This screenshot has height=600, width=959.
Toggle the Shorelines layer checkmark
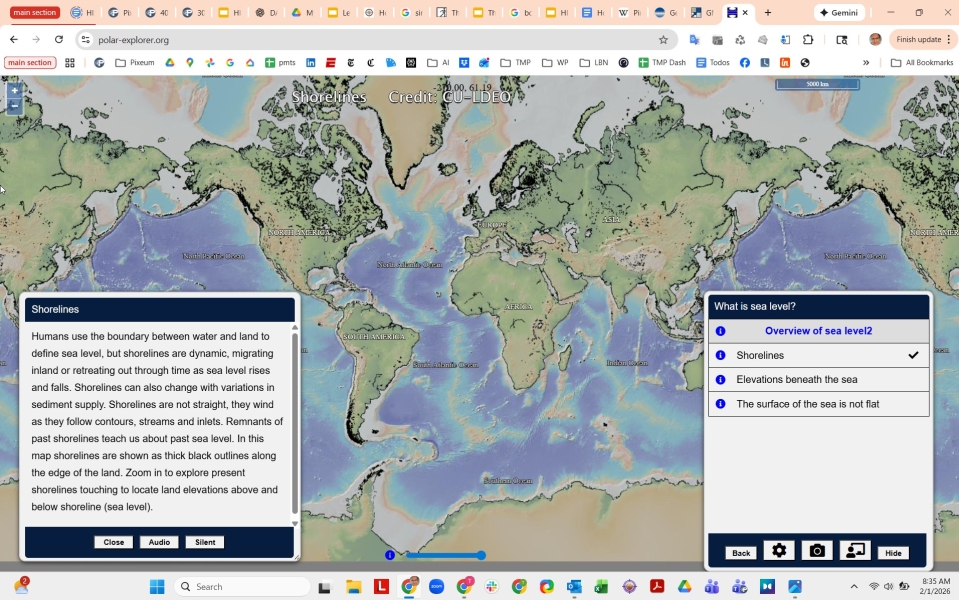tap(913, 355)
